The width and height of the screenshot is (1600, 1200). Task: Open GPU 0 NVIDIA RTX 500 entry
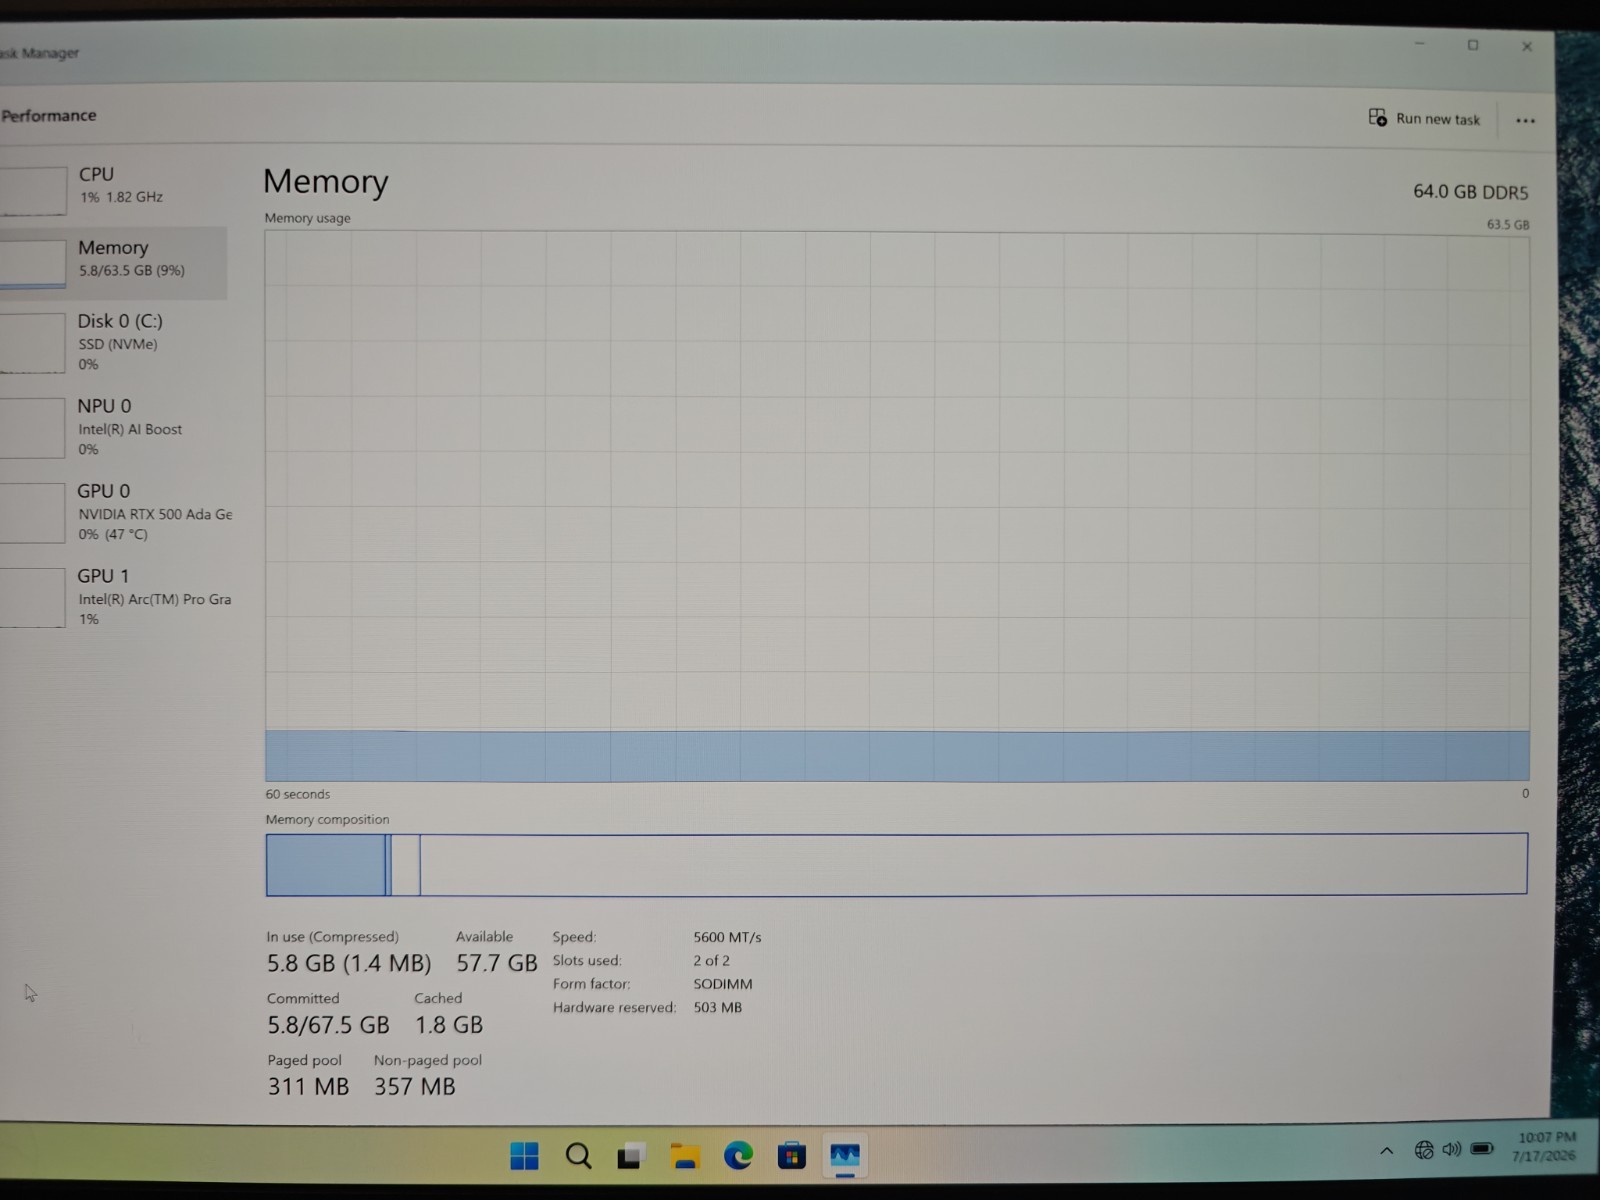click(115, 512)
